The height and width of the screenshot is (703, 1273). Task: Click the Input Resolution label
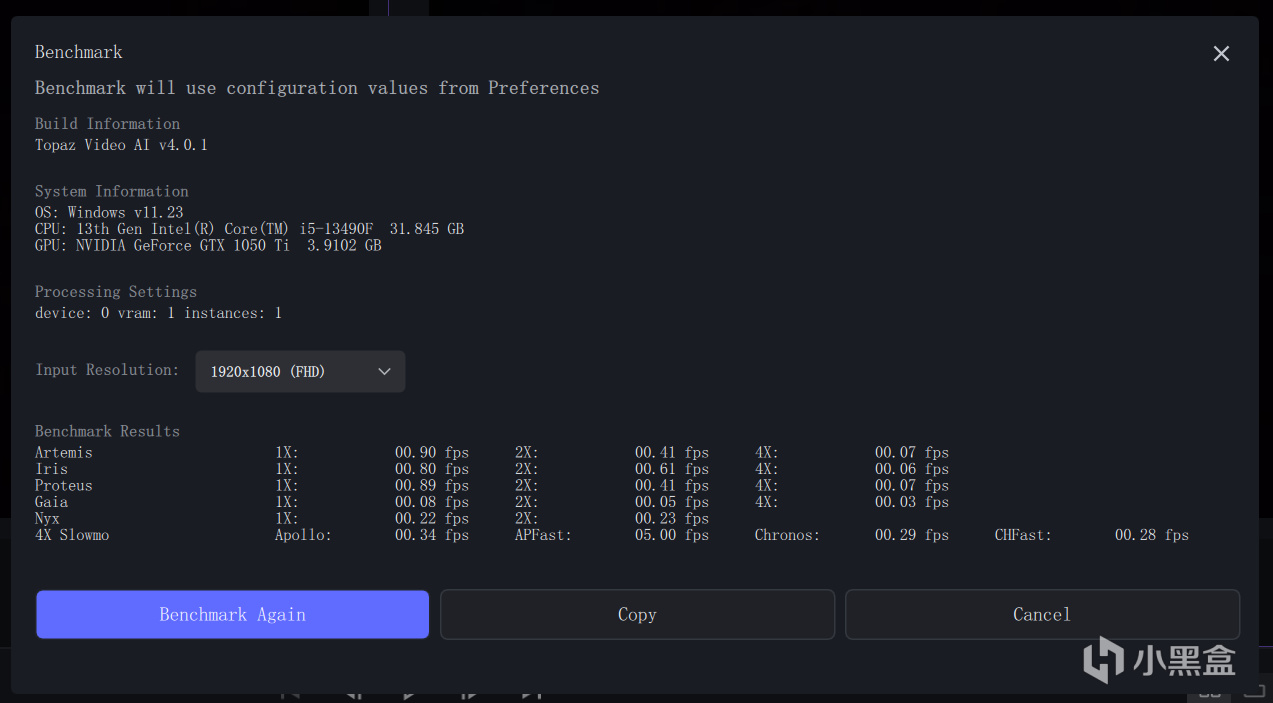tap(107, 370)
